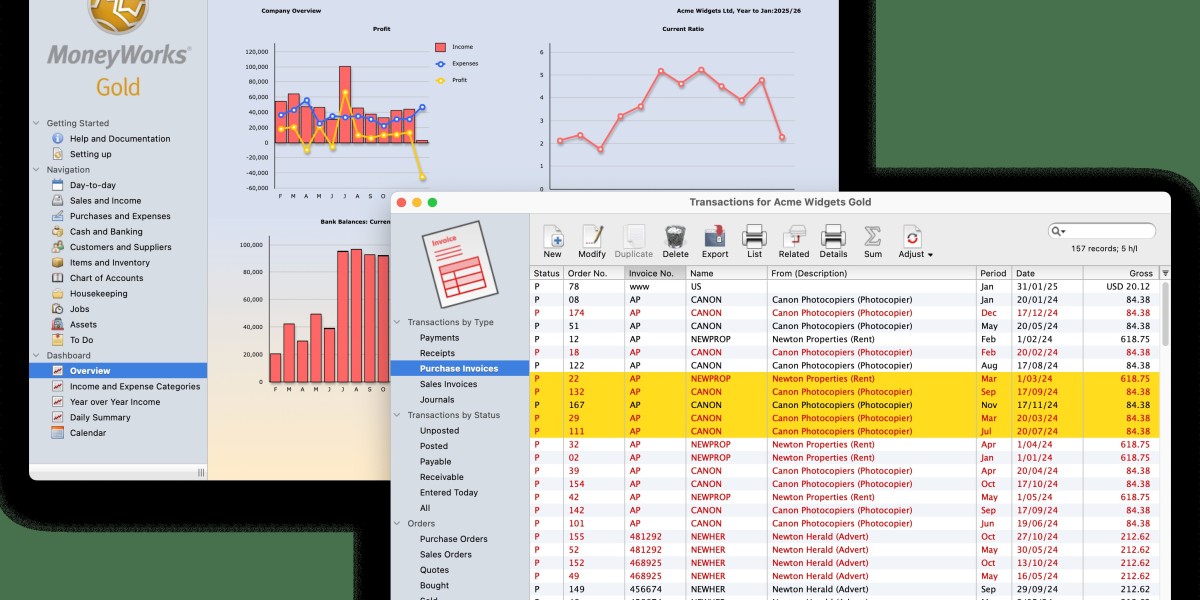1200x600 pixels.
Task: Show Unposted transactions
Action: 439,431
